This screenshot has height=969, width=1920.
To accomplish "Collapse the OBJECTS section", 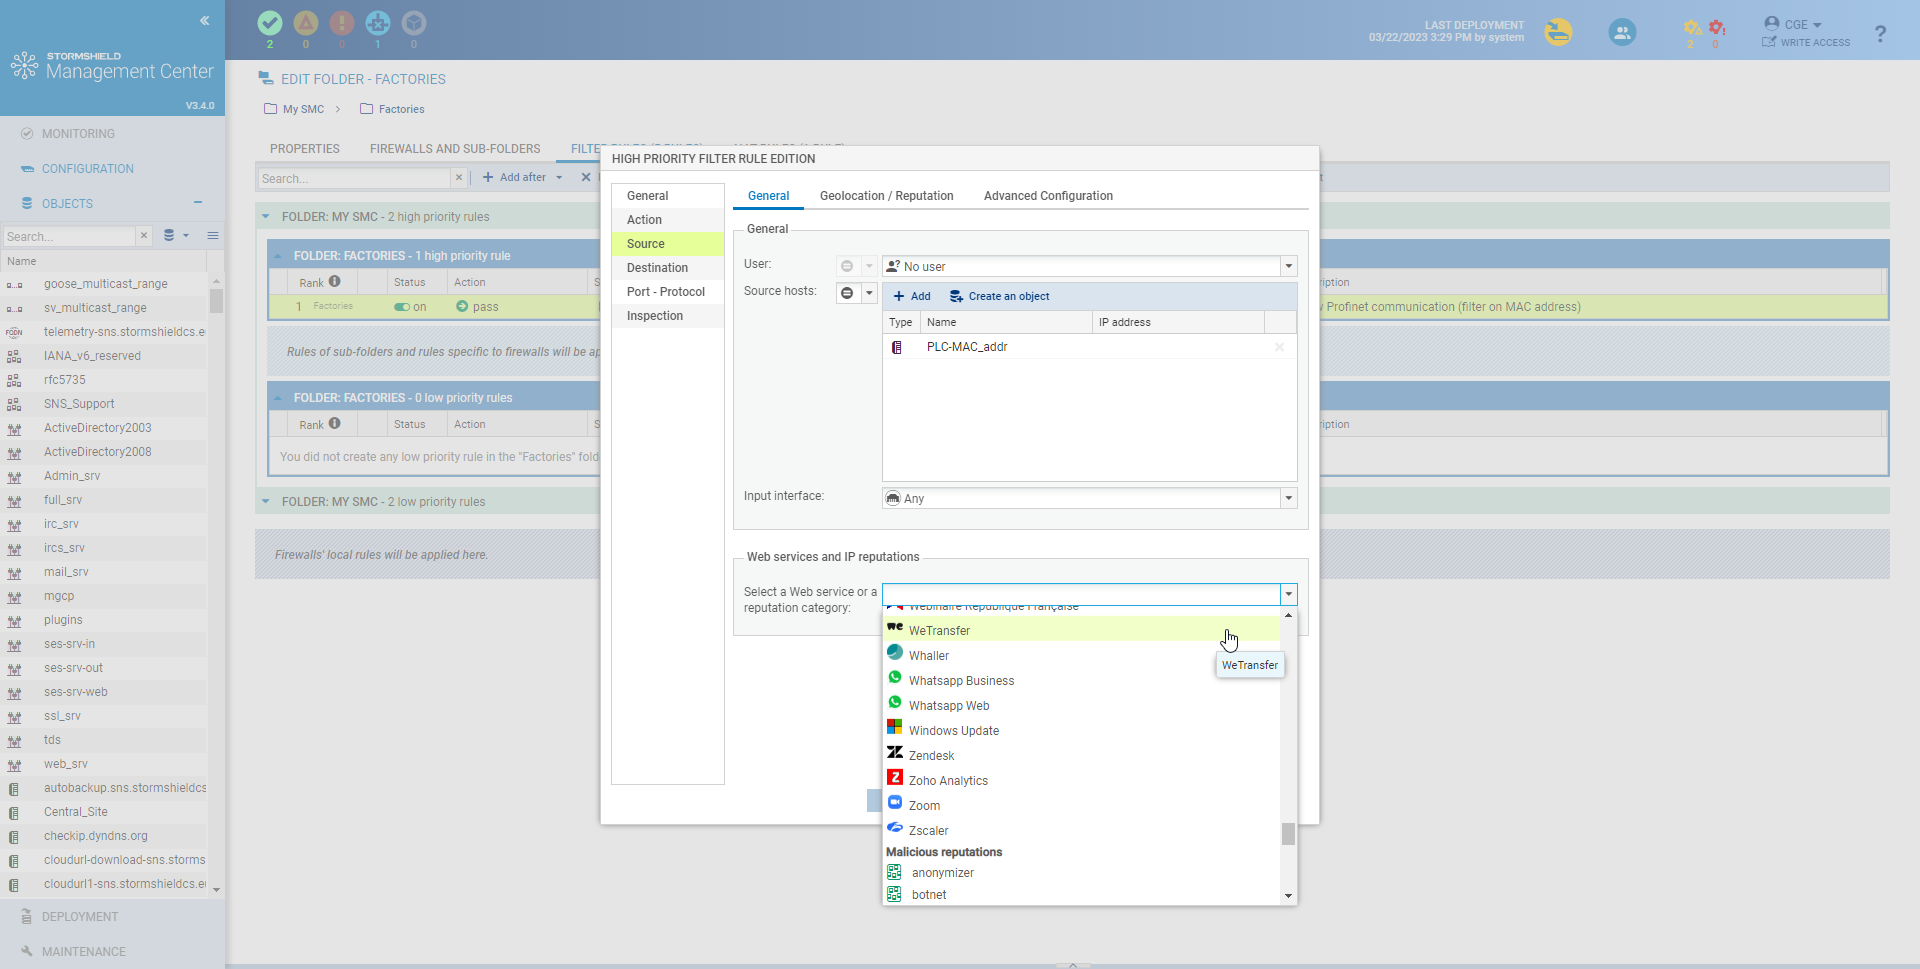I will tap(198, 203).
